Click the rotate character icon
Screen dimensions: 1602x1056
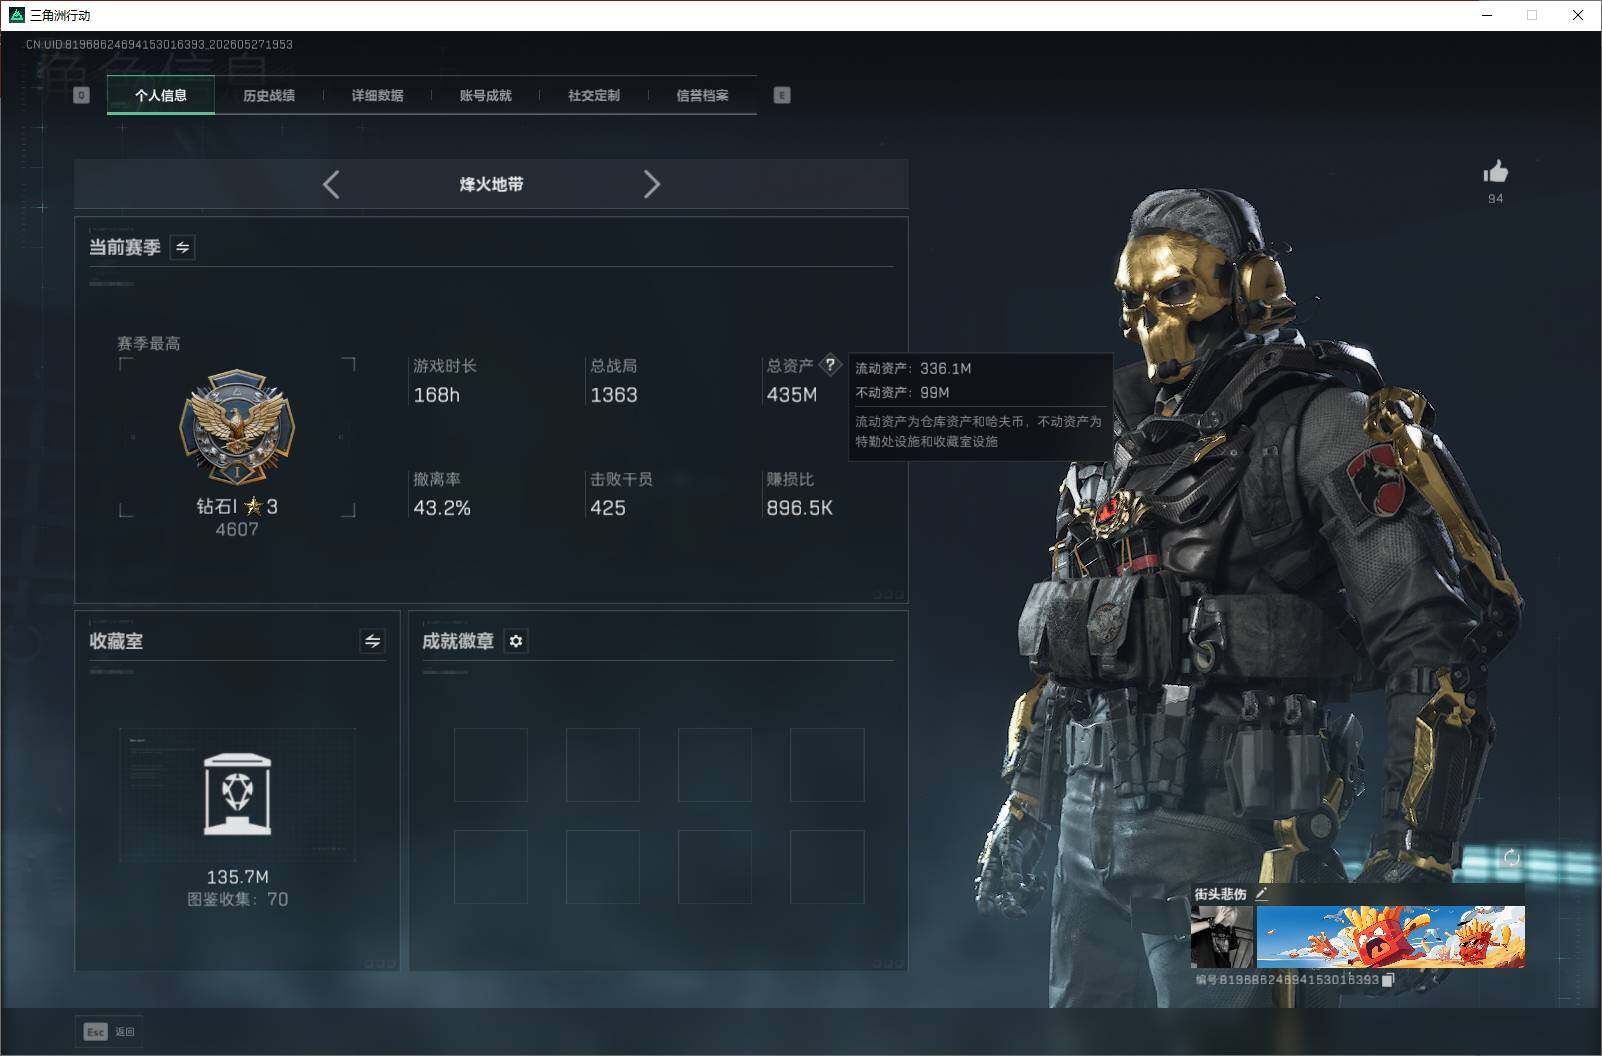click(x=1511, y=857)
